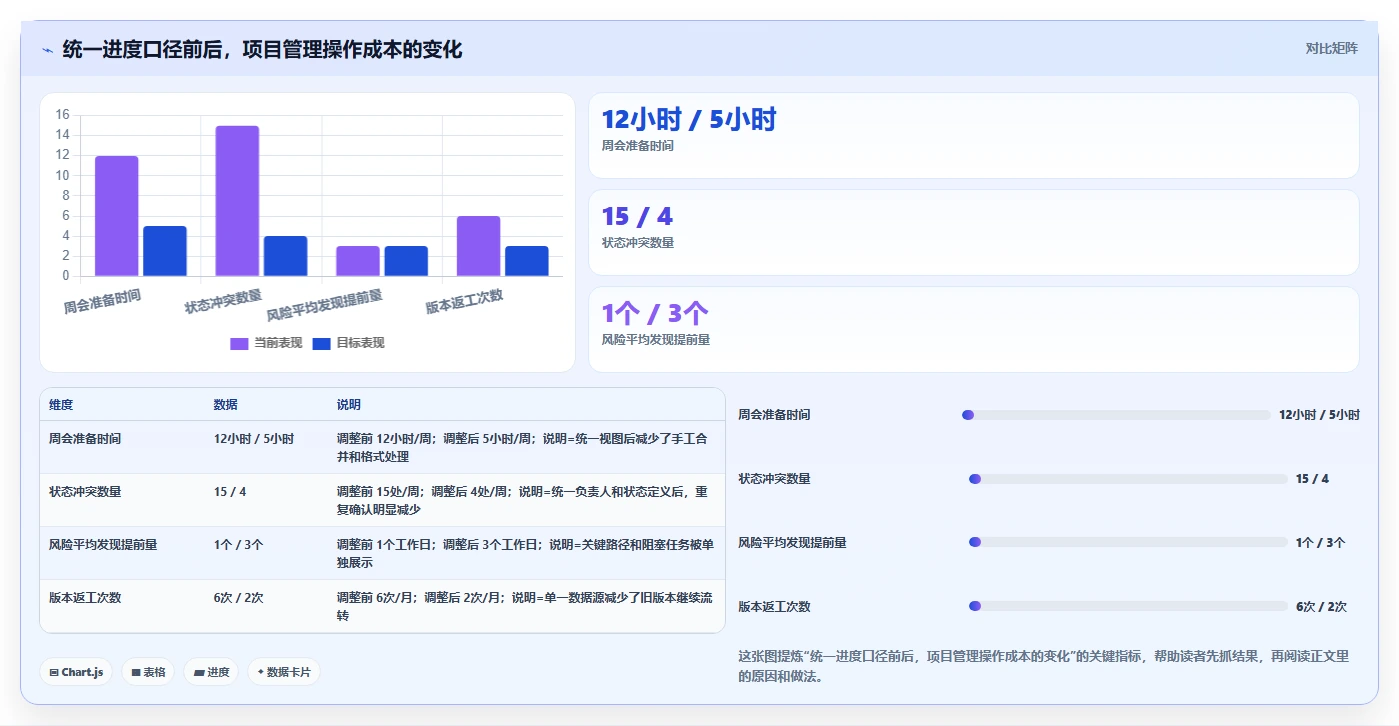The height and width of the screenshot is (726, 1399).
Task: Click the 15 / 4 value after progress bar
Action: [1312, 479]
